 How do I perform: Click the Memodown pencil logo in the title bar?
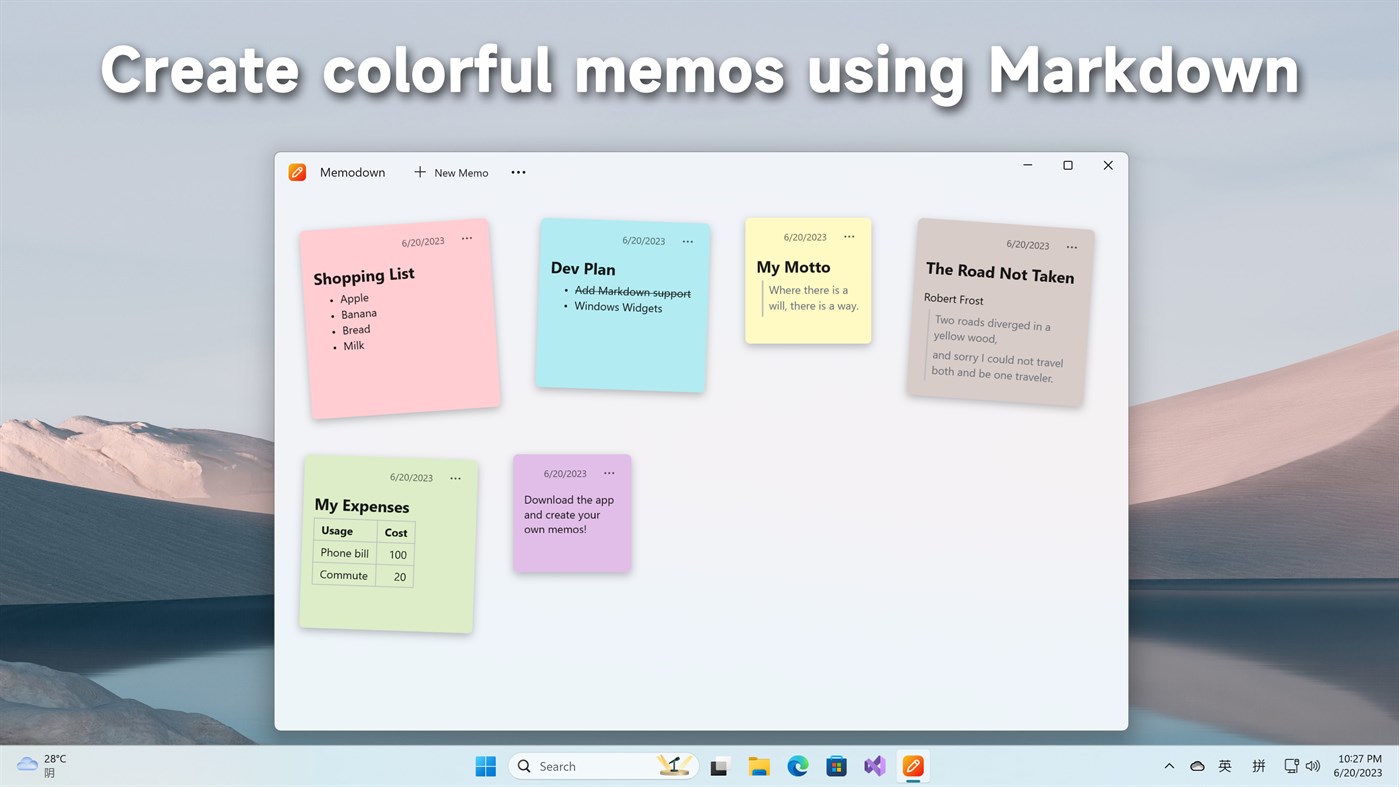[x=297, y=171]
